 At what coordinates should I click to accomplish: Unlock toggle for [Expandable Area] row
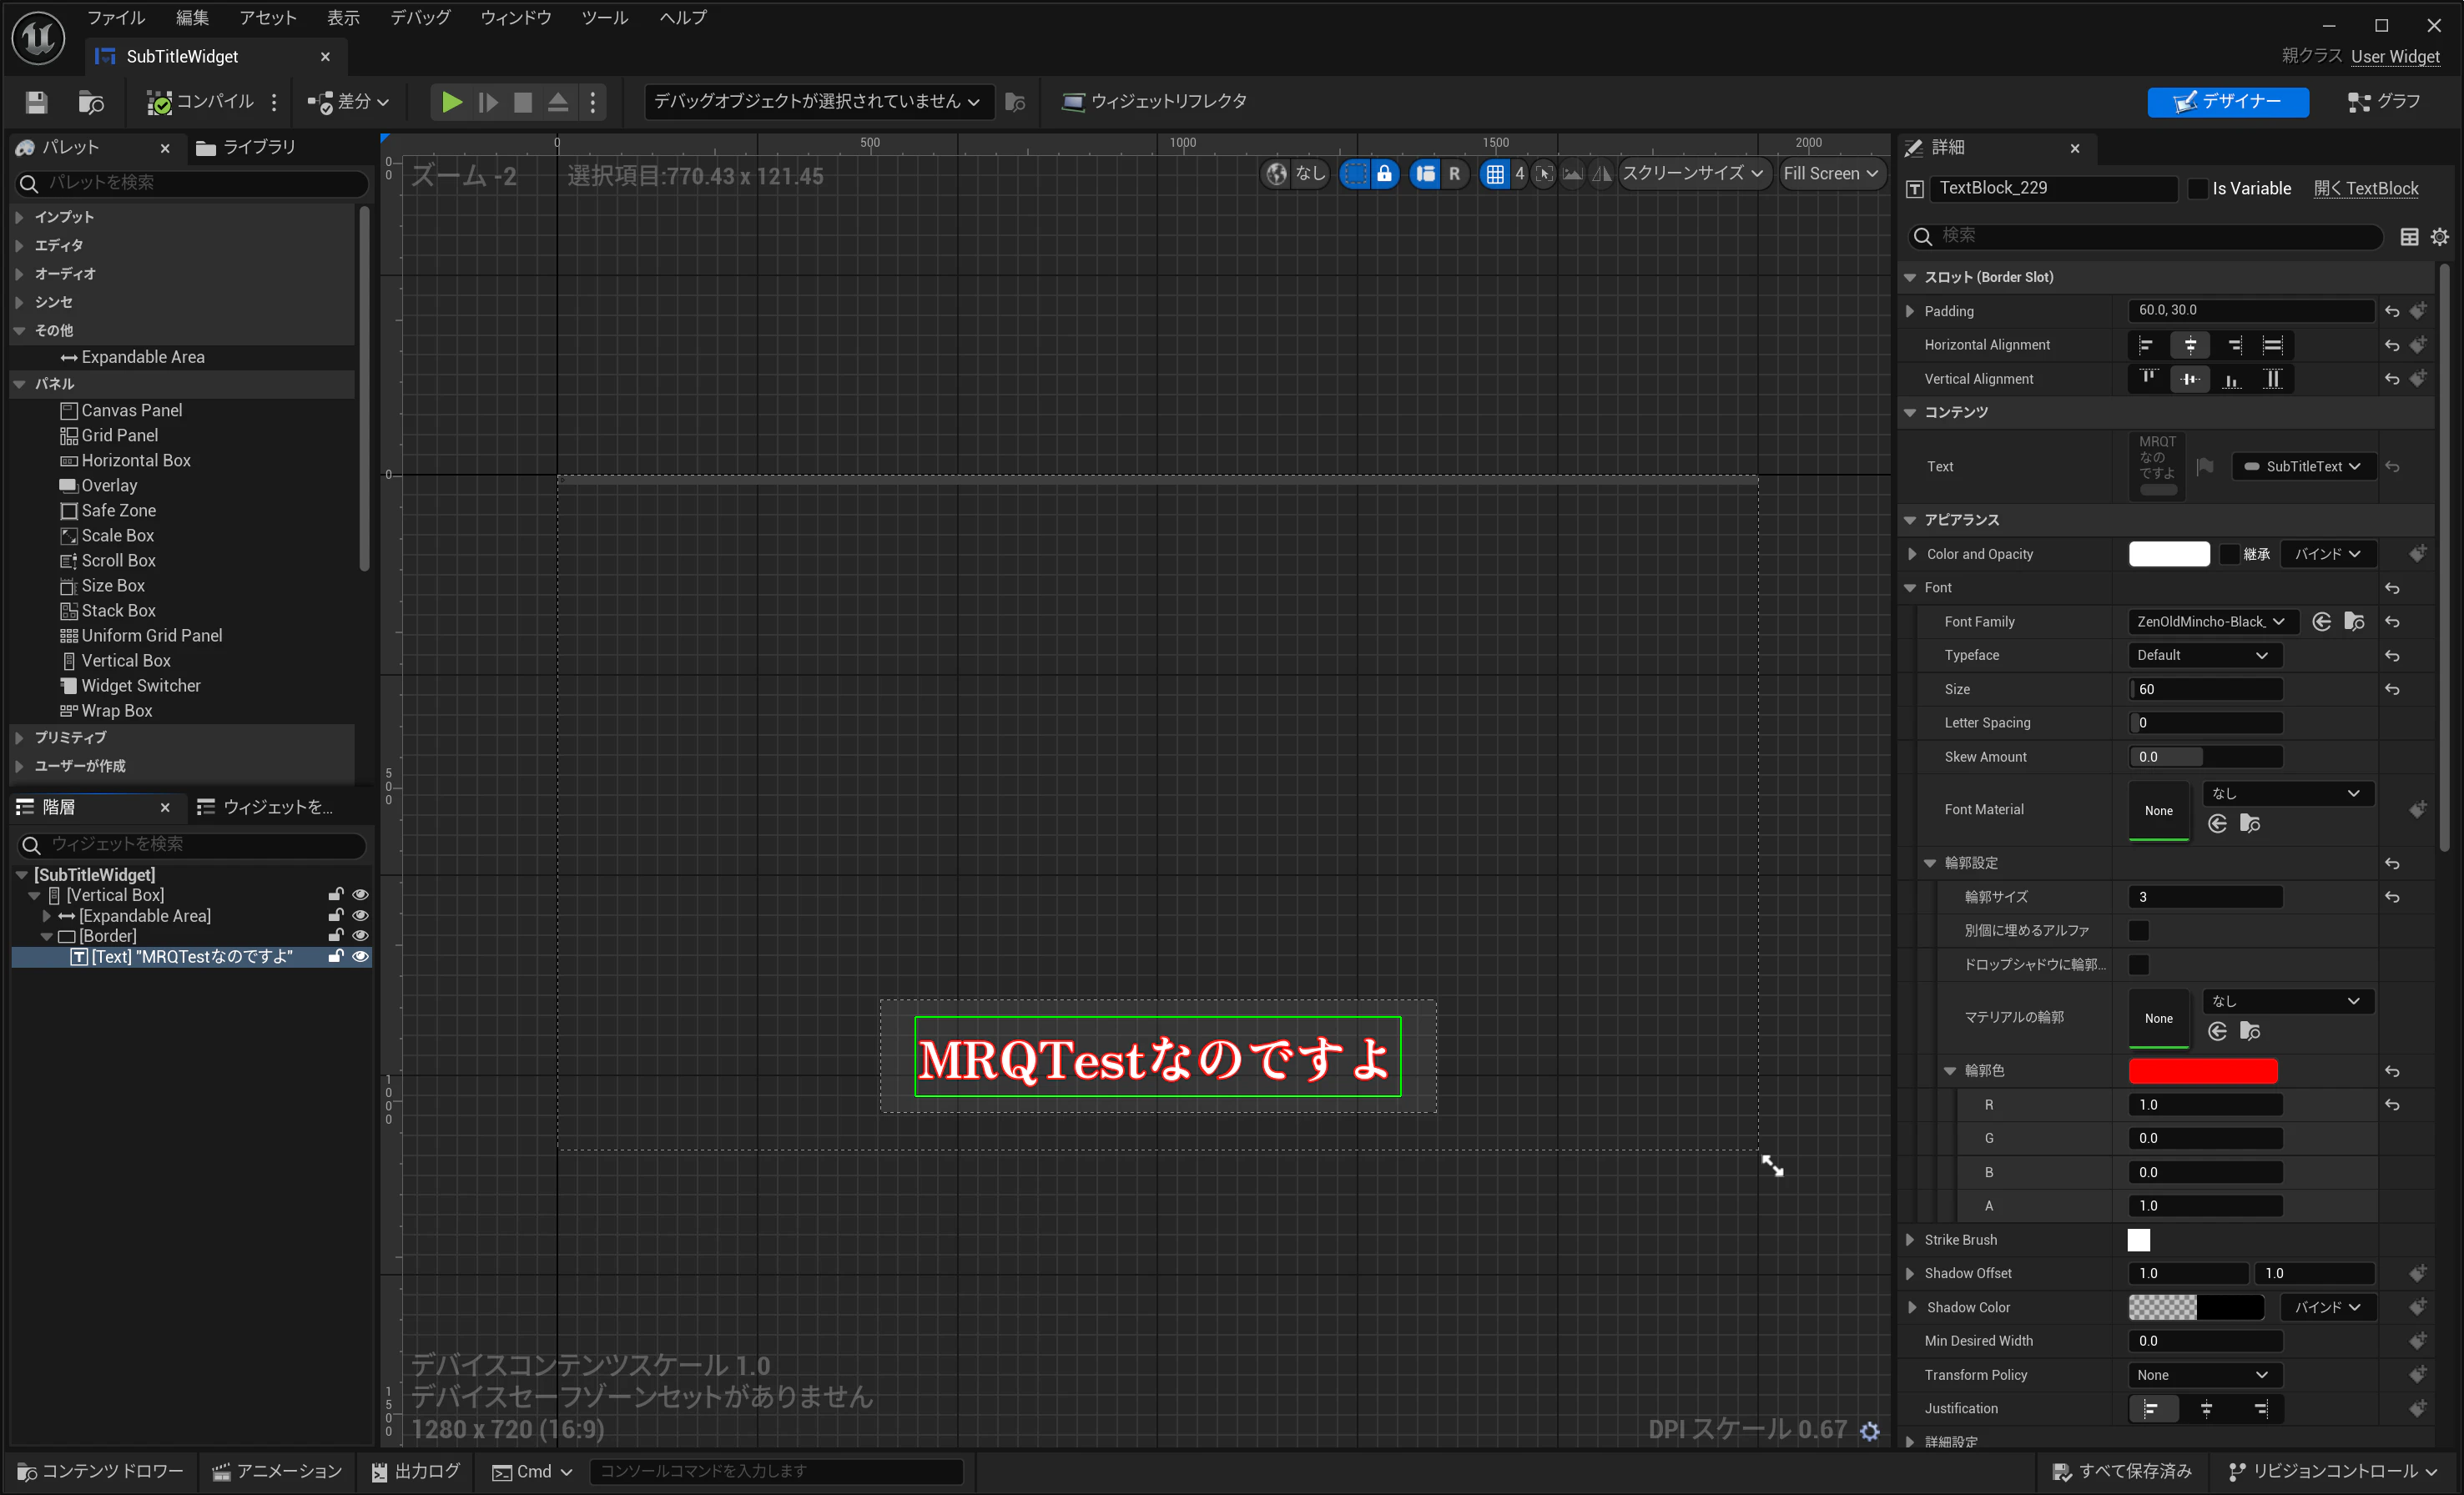click(x=336, y=916)
